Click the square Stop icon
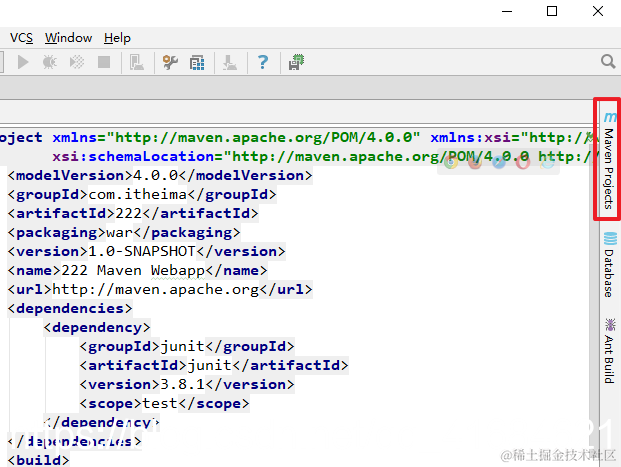 (x=104, y=62)
